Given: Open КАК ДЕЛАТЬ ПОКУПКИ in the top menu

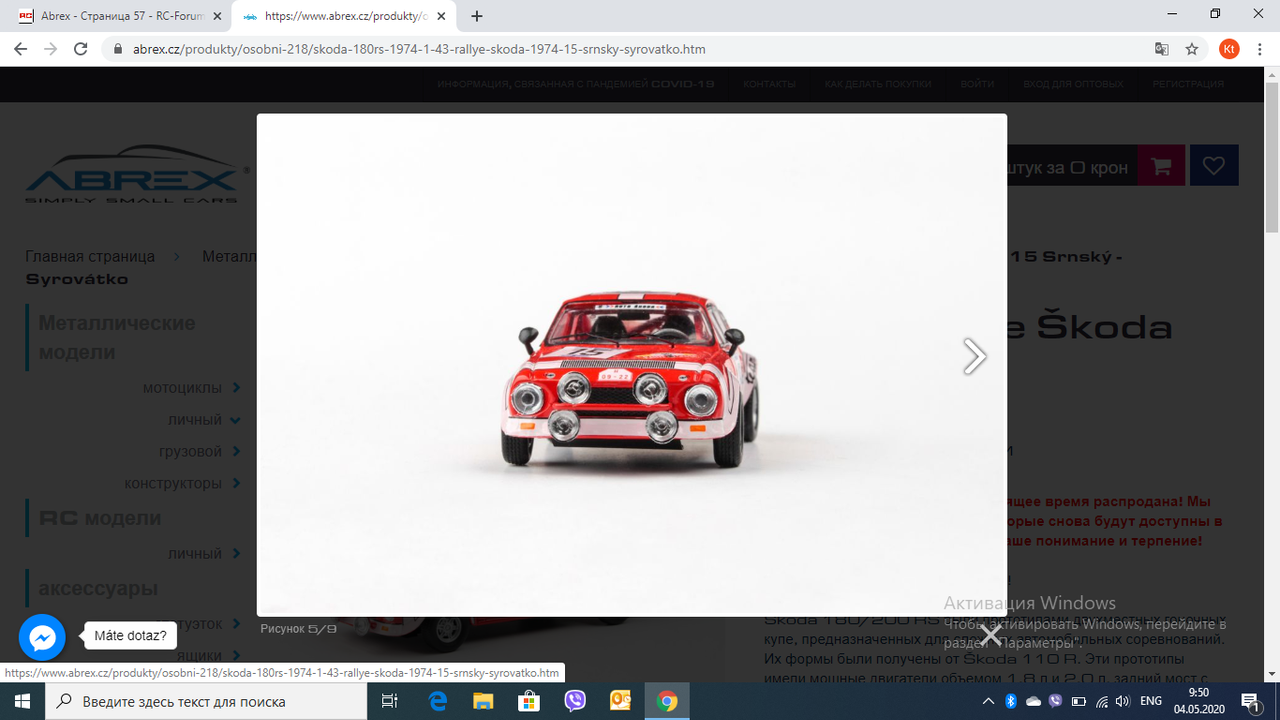Looking at the screenshot, I should tap(878, 84).
